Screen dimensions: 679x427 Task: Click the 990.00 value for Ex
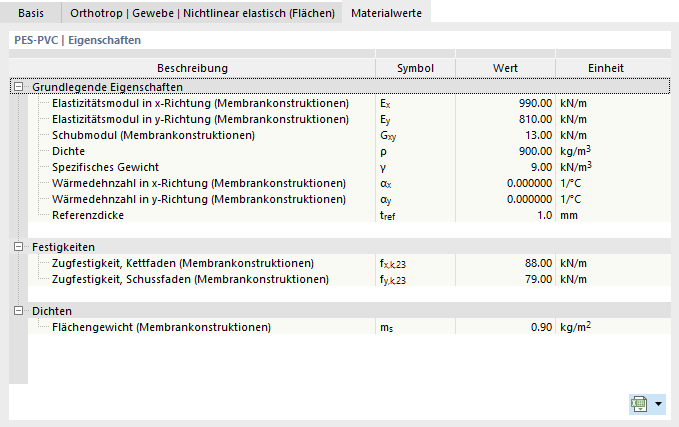pos(505,104)
